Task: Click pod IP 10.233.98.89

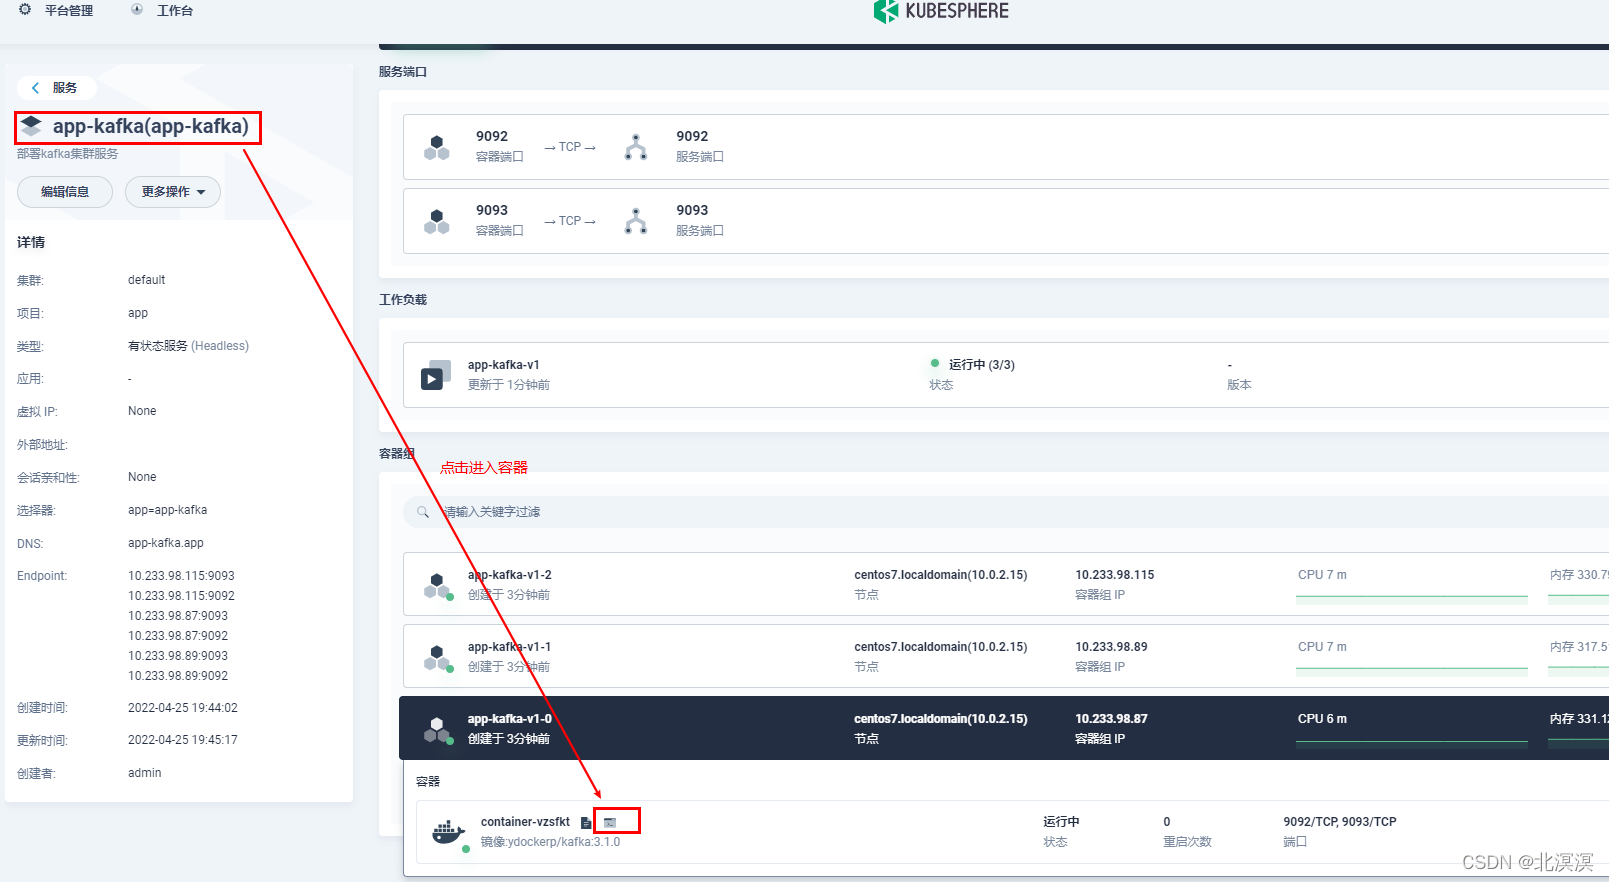Action: point(1111,647)
